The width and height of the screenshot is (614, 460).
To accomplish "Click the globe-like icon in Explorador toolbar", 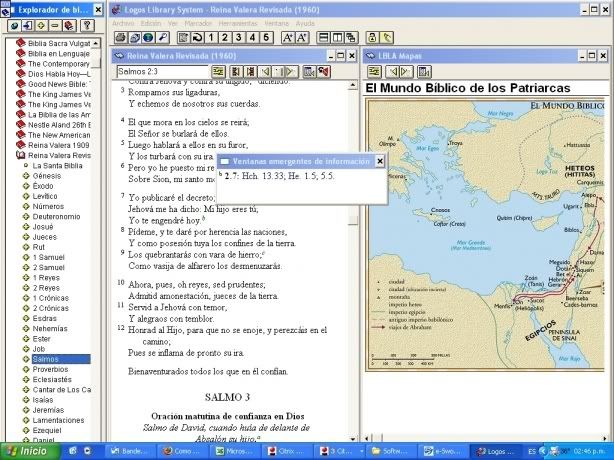I will tap(14, 26).
